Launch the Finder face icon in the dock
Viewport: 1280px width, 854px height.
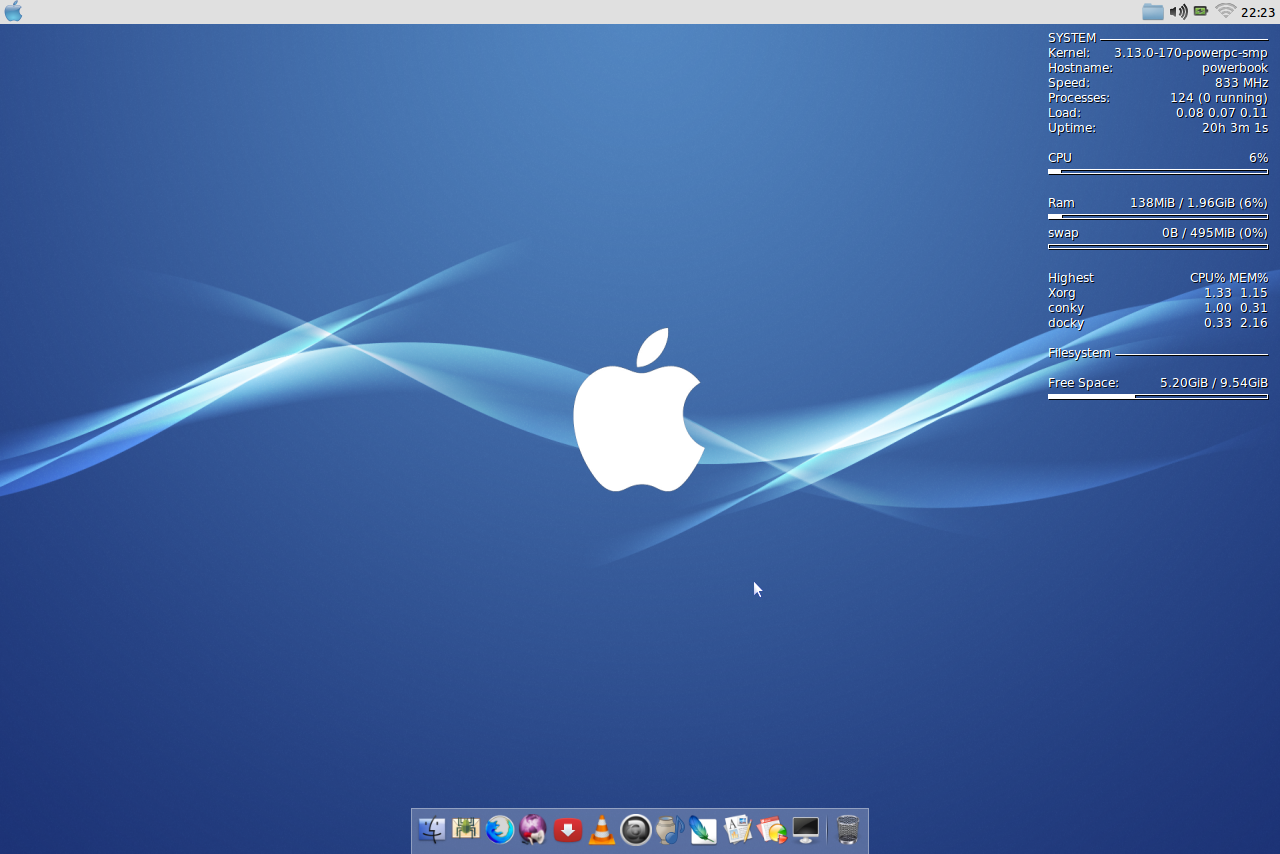pos(432,830)
